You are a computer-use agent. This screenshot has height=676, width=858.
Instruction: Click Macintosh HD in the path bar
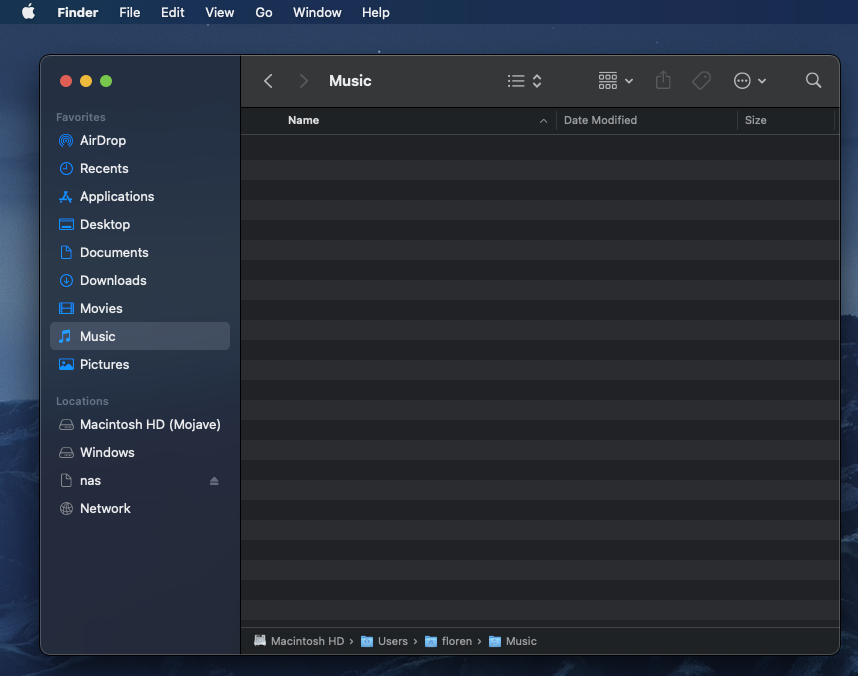(299, 641)
